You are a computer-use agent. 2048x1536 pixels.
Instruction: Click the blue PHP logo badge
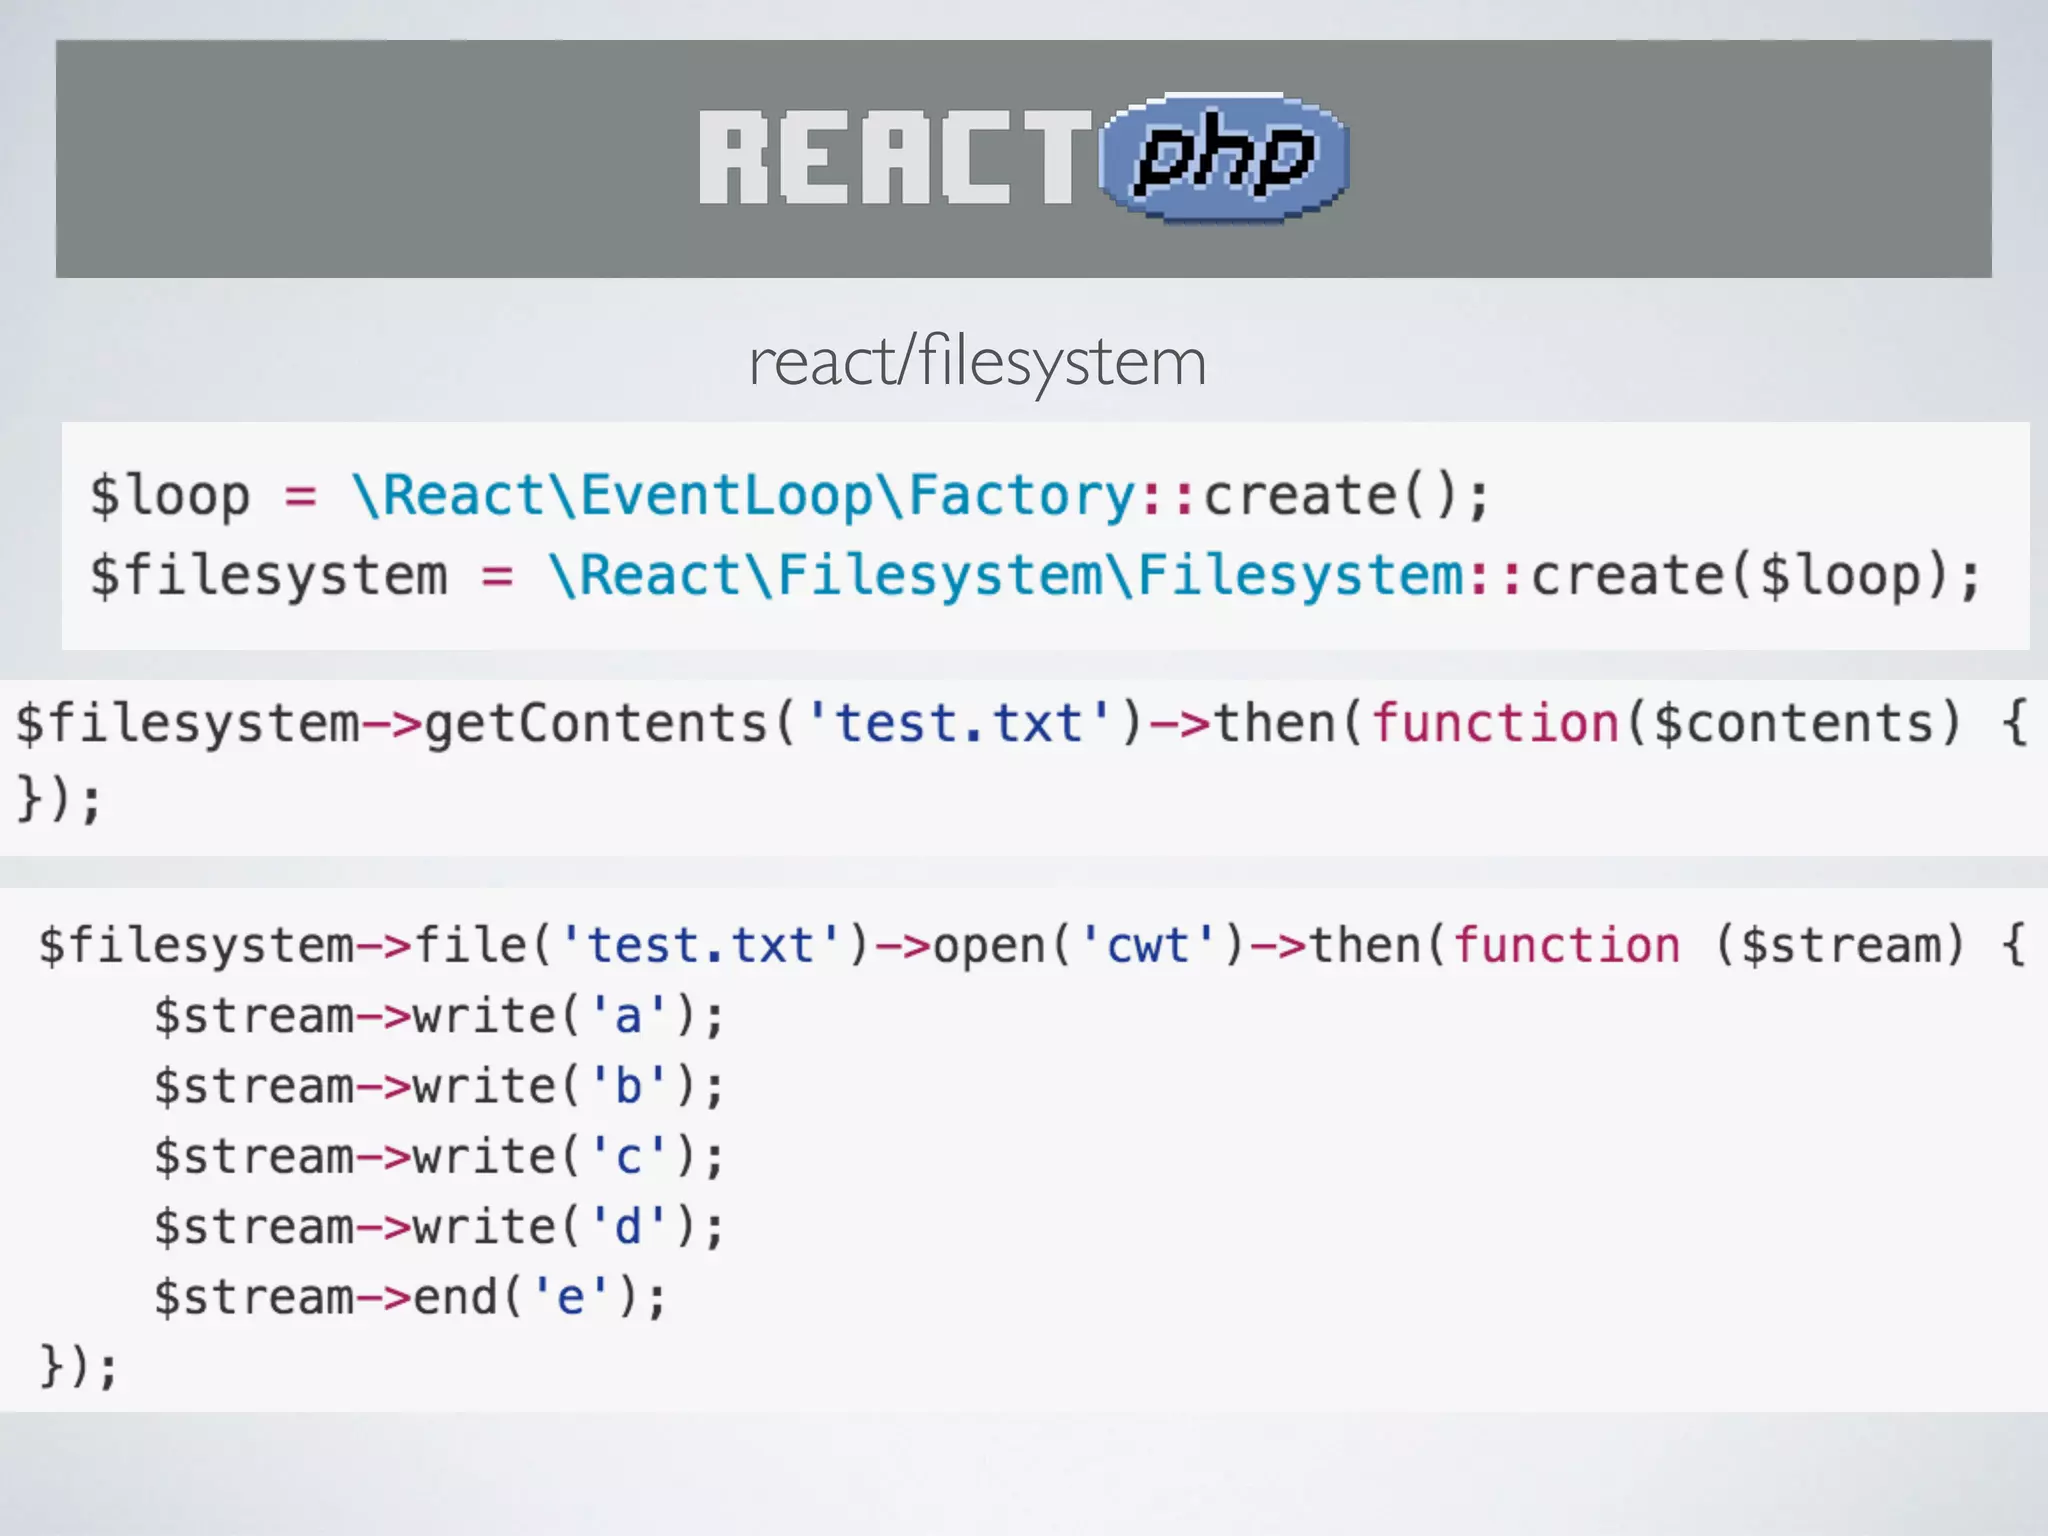(1224, 157)
